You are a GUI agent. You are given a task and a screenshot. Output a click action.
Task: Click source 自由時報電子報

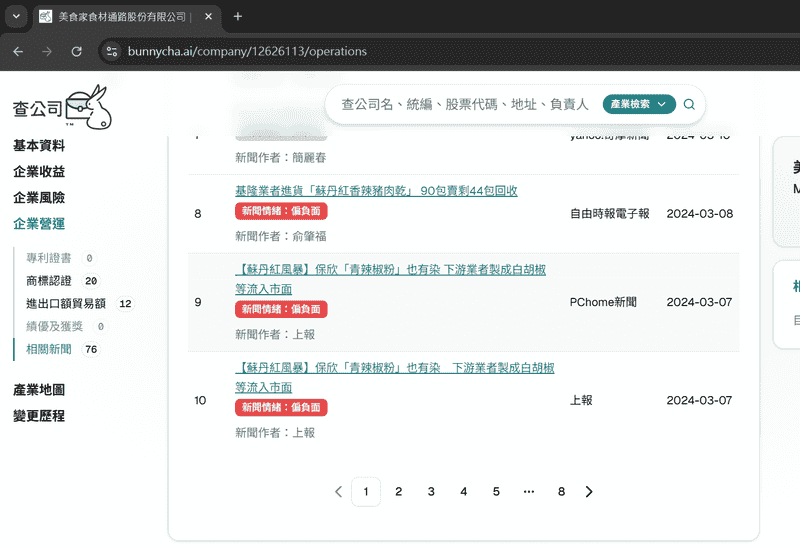point(610,214)
